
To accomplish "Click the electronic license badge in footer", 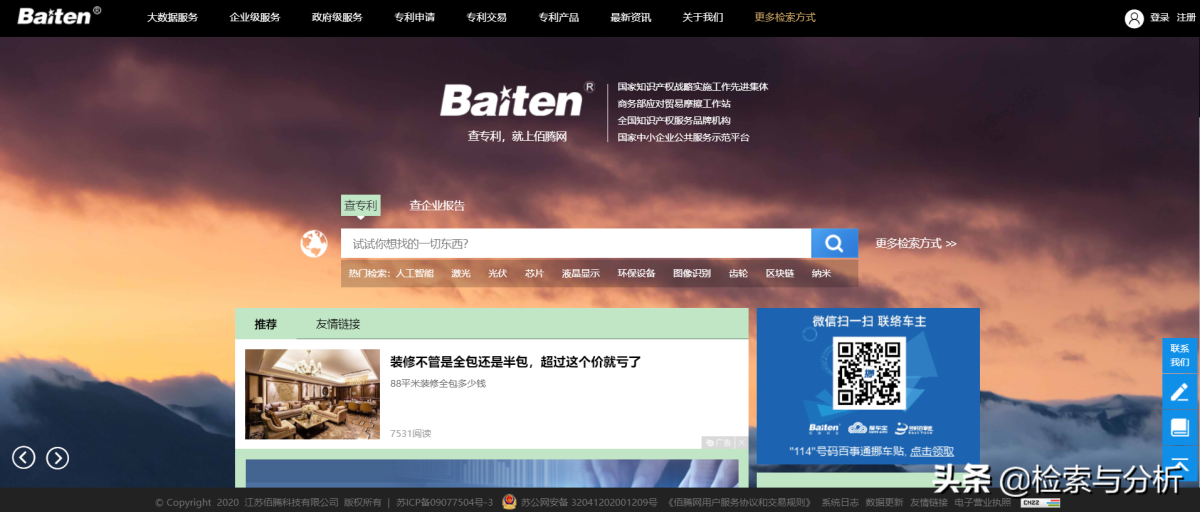I will pos(1040,502).
